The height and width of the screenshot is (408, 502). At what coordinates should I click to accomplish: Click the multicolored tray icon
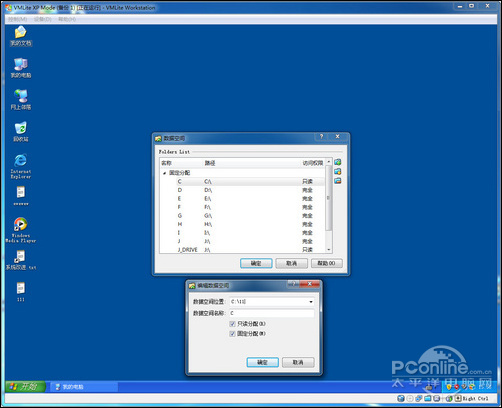(472, 387)
